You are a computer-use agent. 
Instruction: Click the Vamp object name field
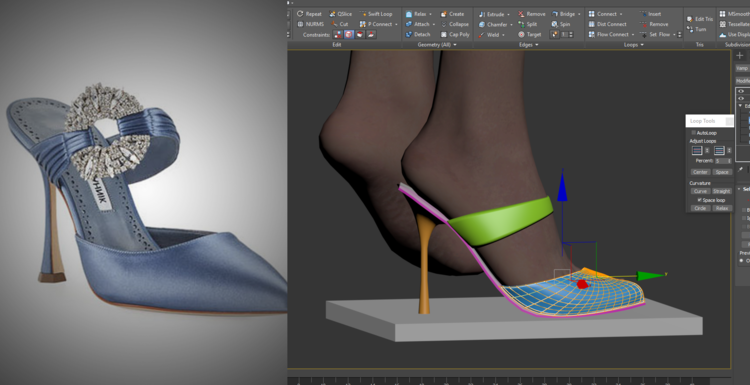click(743, 68)
